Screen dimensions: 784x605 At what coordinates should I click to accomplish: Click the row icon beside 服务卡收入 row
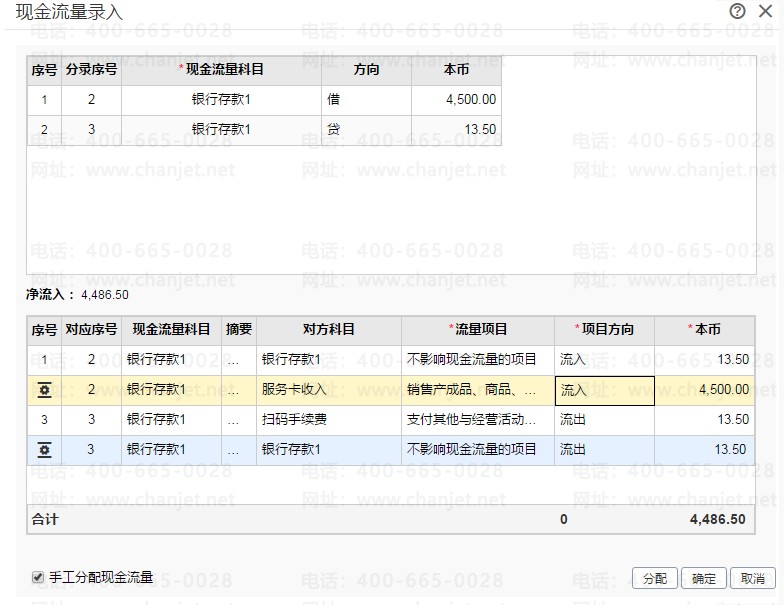point(44,390)
